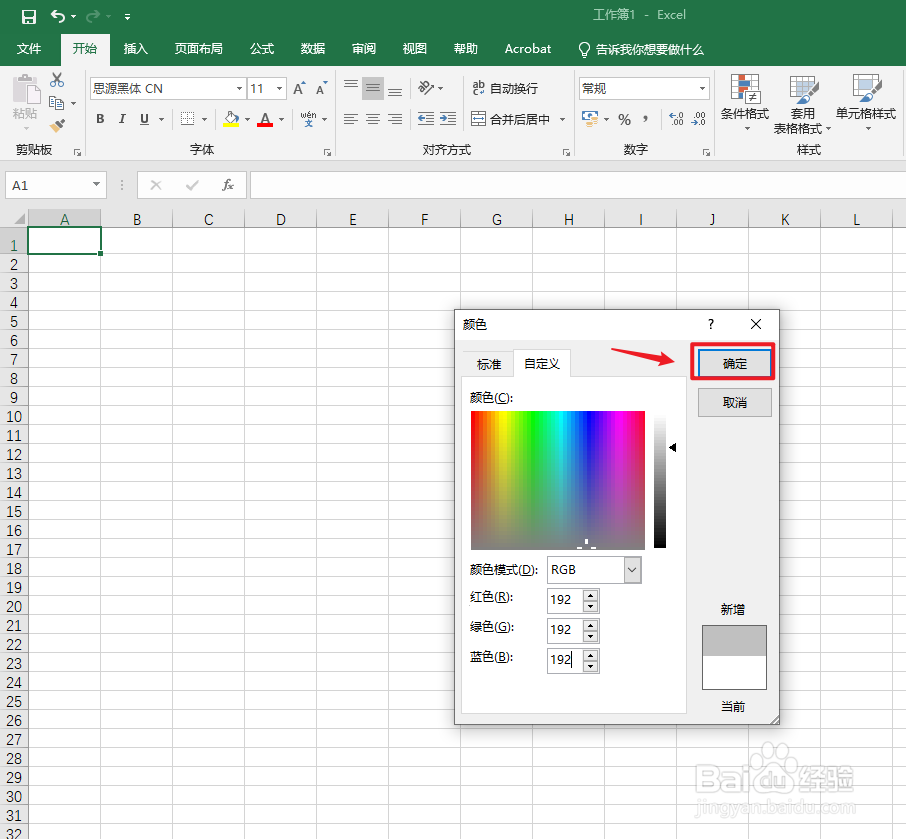Image resolution: width=906 pixels, height=839 pixels.
Task: Click the decrease indent icon
Action: [x=426, y=119]
